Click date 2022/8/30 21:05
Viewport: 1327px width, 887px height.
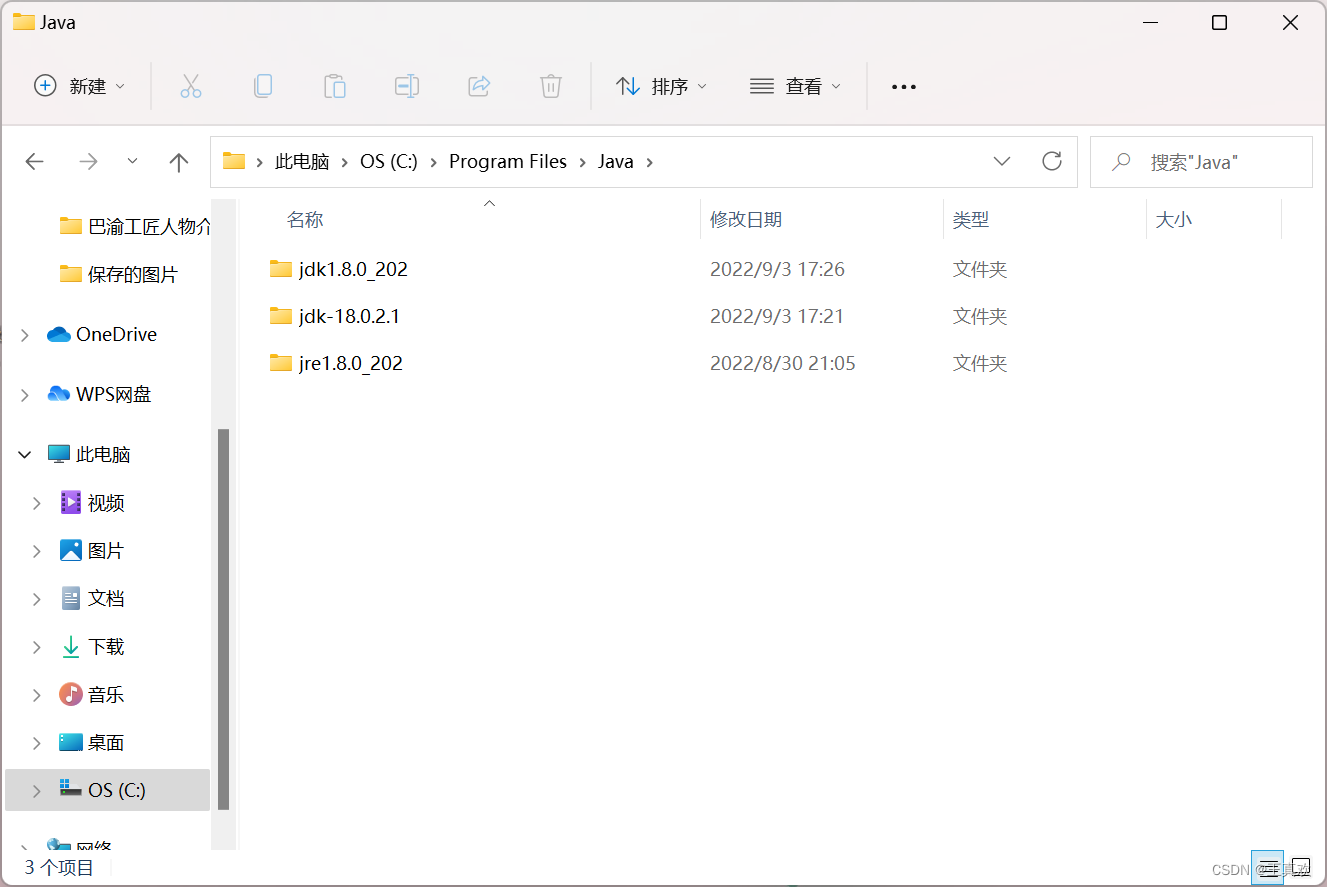782,363
